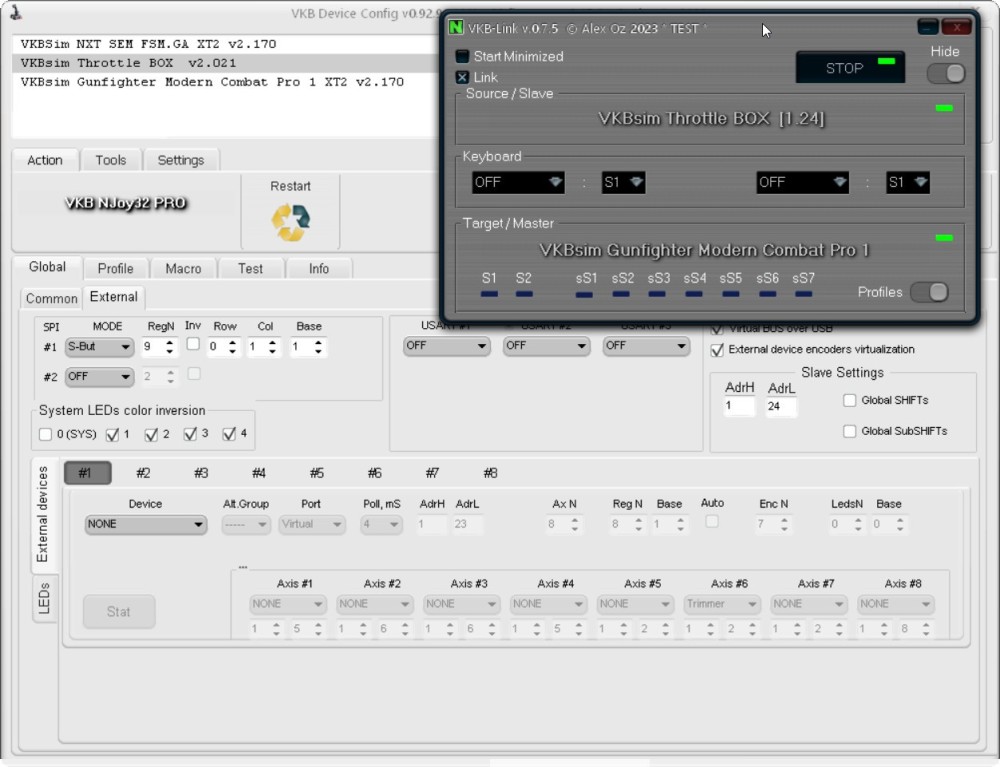Toggle the Hide switch in VKB-Link

[945, 73]
